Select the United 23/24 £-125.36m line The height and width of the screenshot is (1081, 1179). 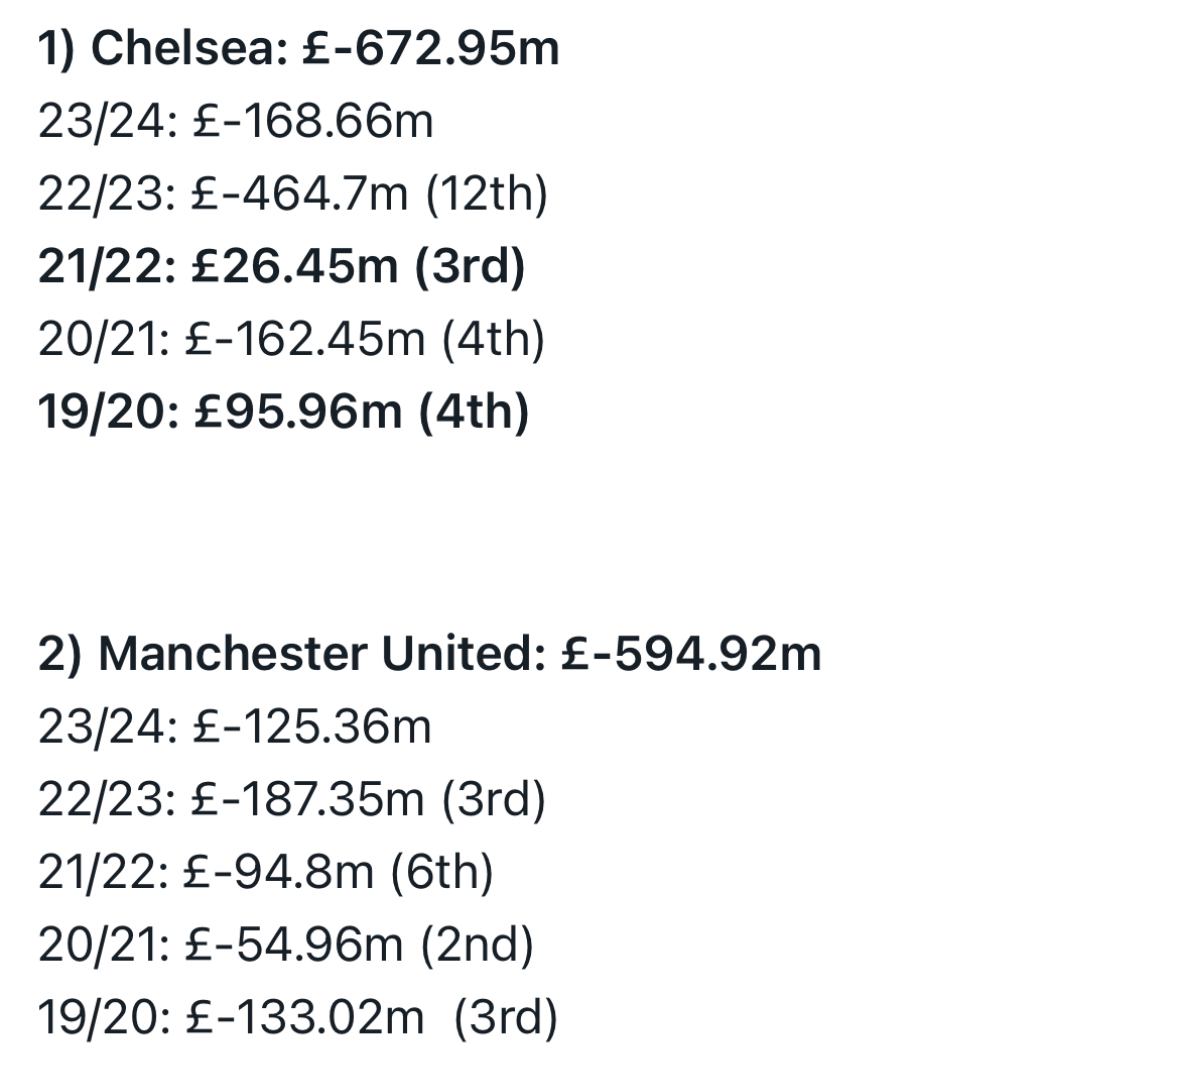[235, 727]
